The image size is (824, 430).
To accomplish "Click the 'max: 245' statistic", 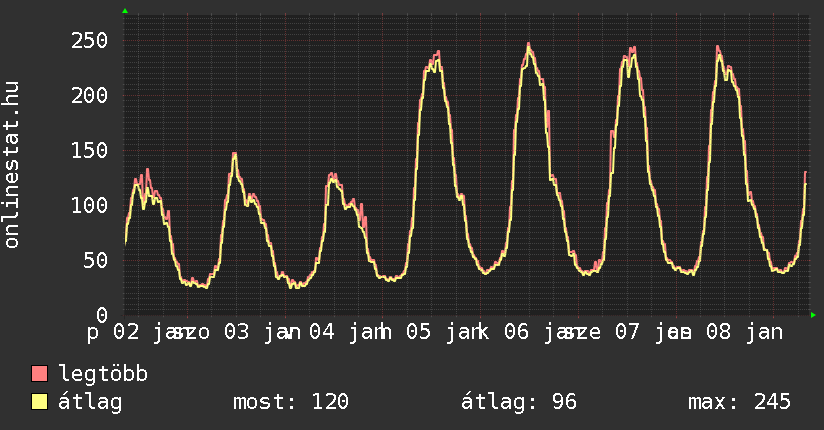I will pos(739,402).
